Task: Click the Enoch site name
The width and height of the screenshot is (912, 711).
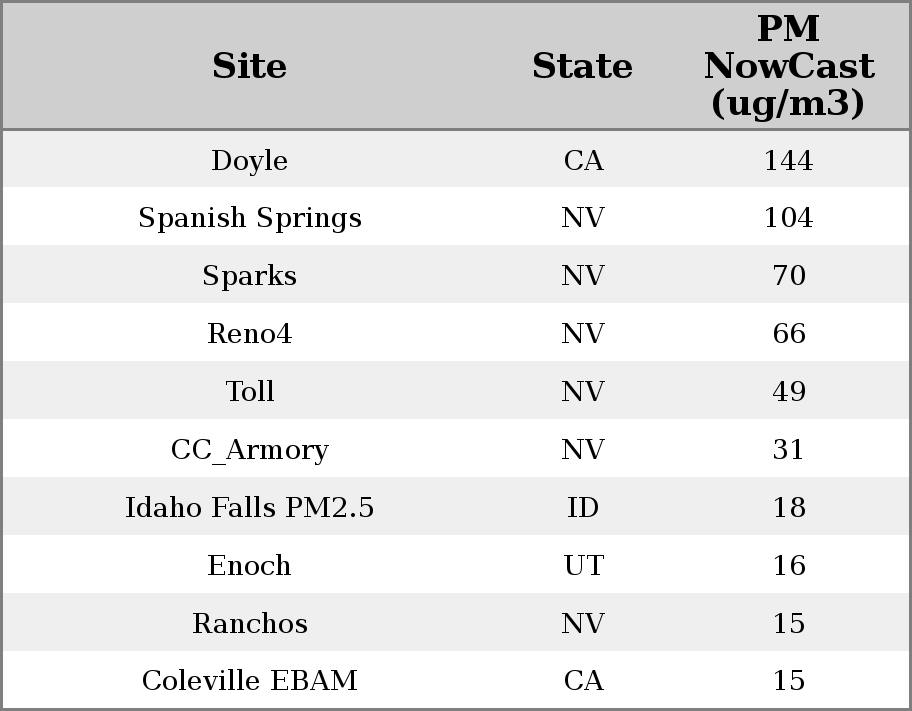Action: click(x=250, y=566)
